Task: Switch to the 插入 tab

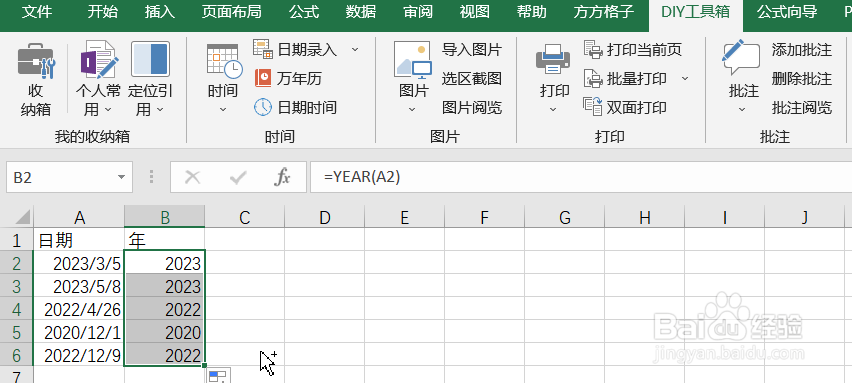Action: point(160,12)
